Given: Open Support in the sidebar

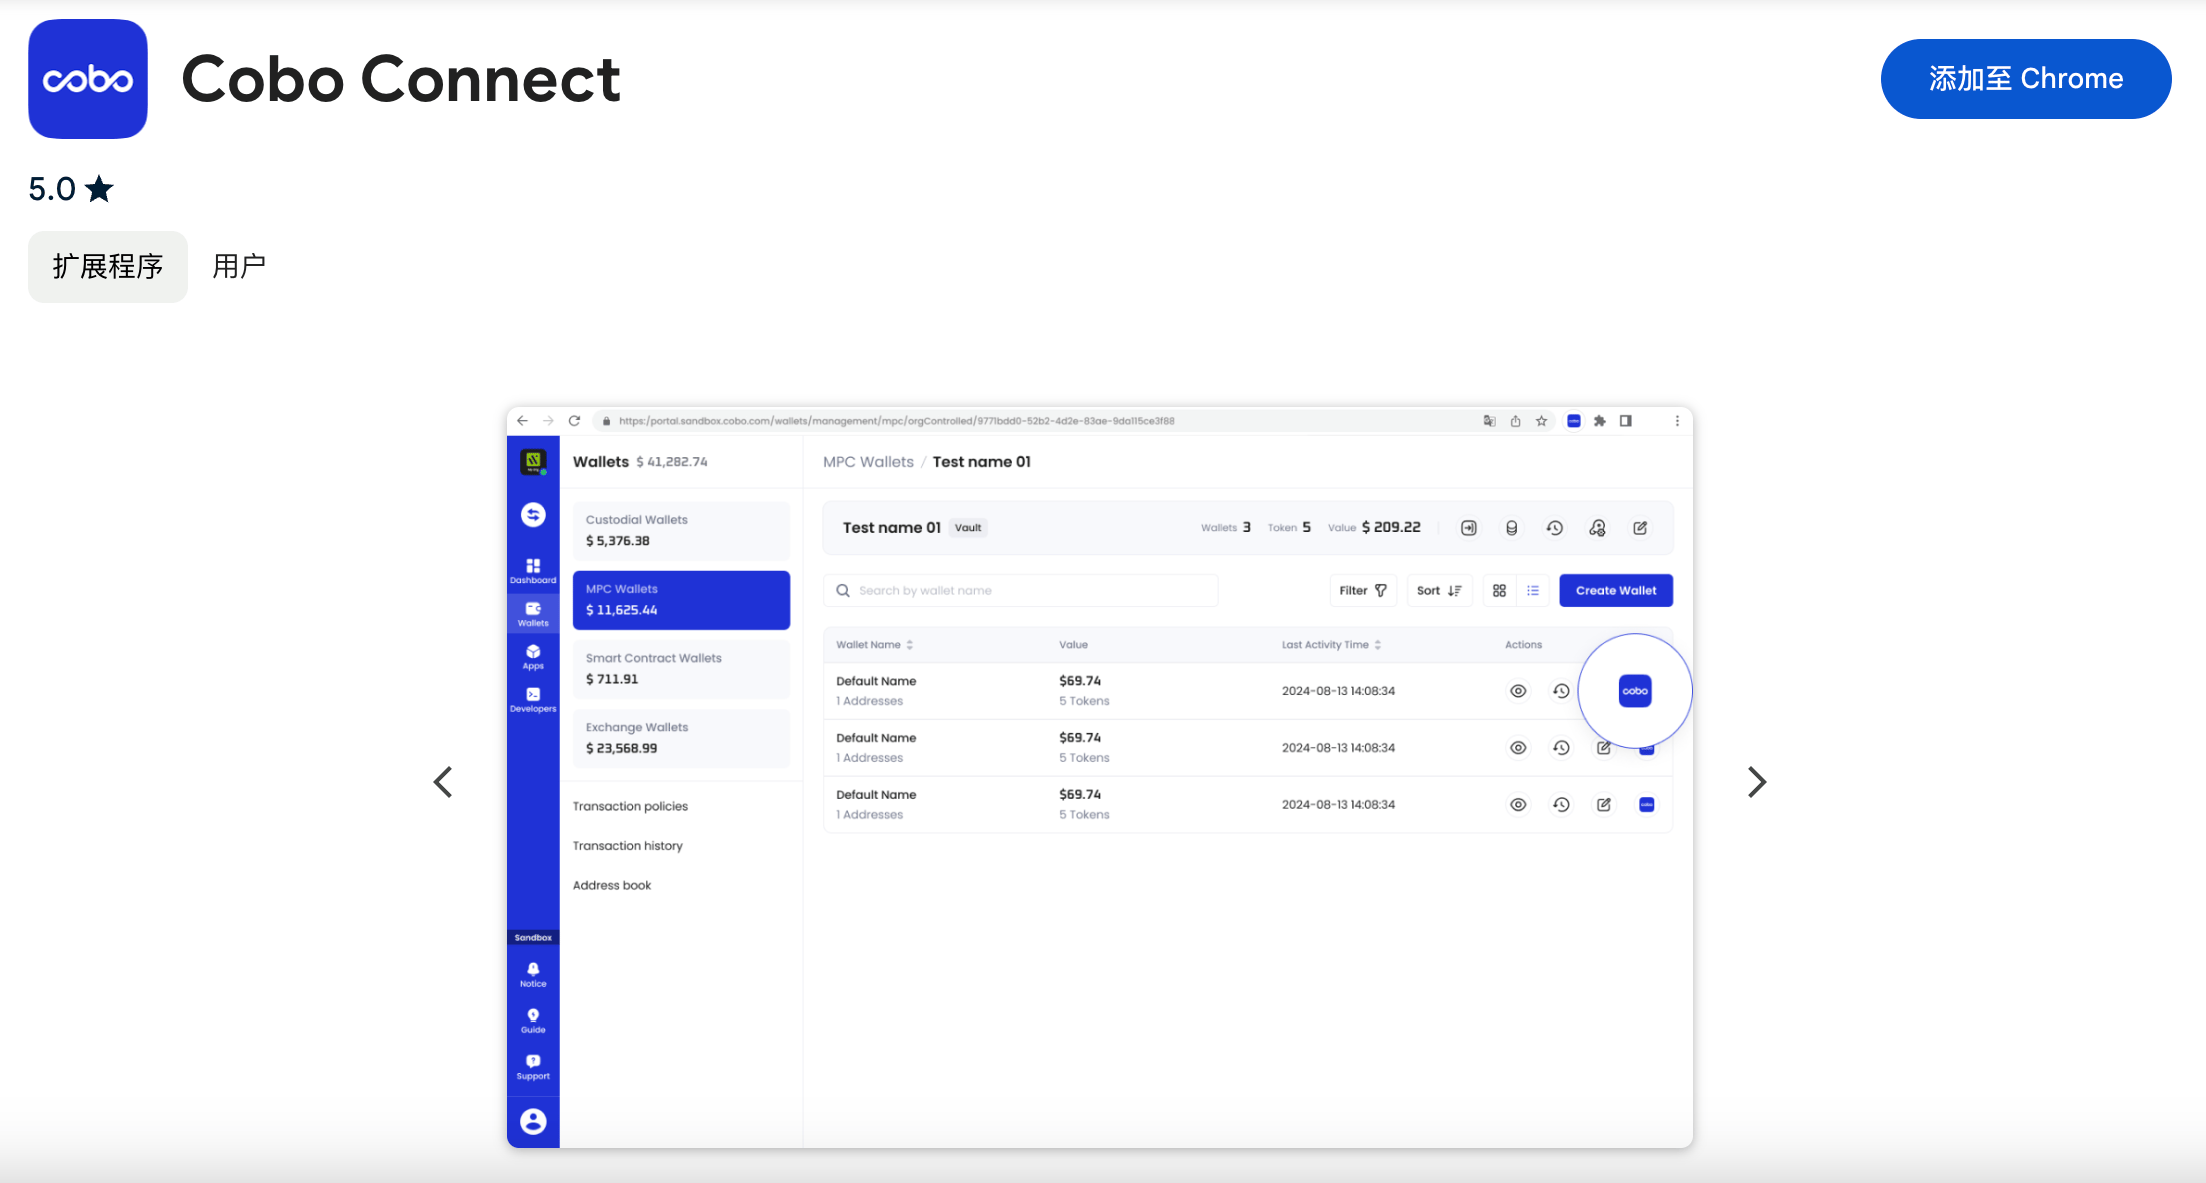Looking at the screenshot, I should click(x=533, y=1068).
